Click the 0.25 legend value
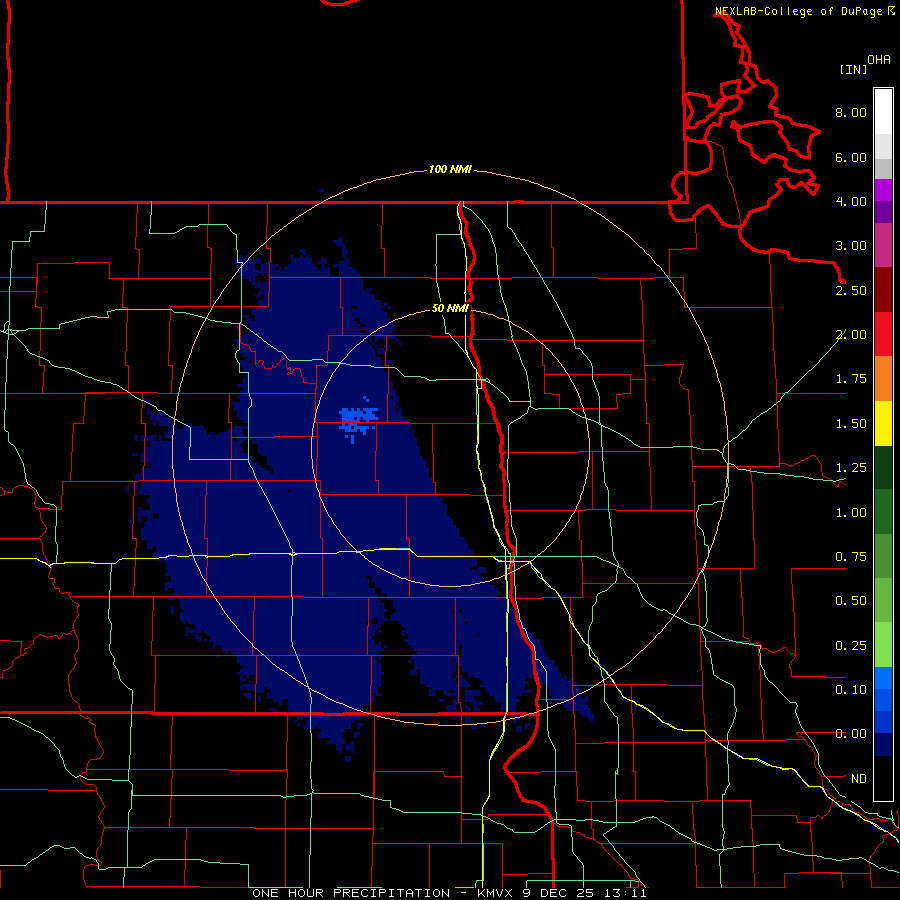The width and height of the screenshot is (900, 900). point(851,646)
